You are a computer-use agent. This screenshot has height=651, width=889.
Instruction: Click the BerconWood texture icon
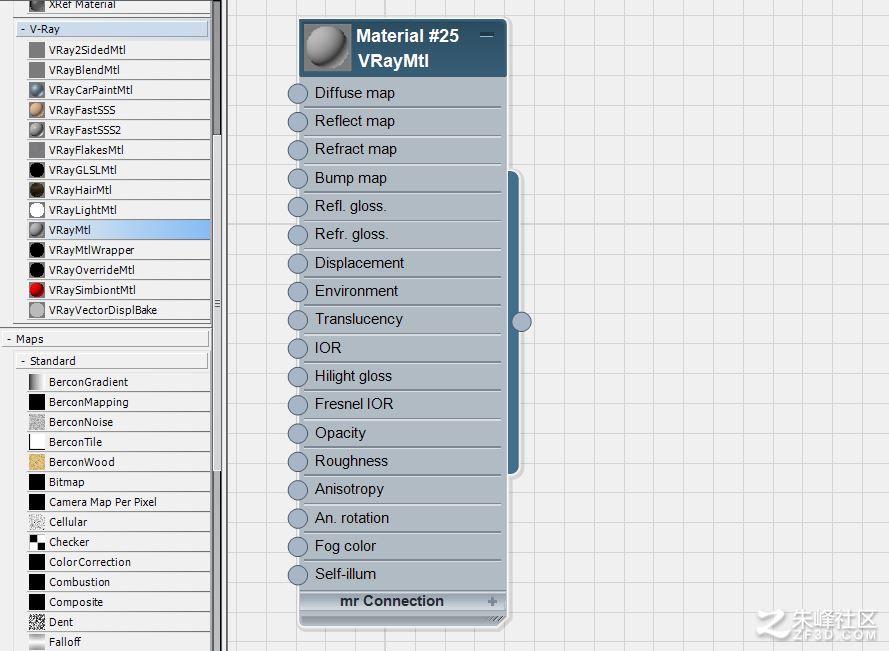37,462
